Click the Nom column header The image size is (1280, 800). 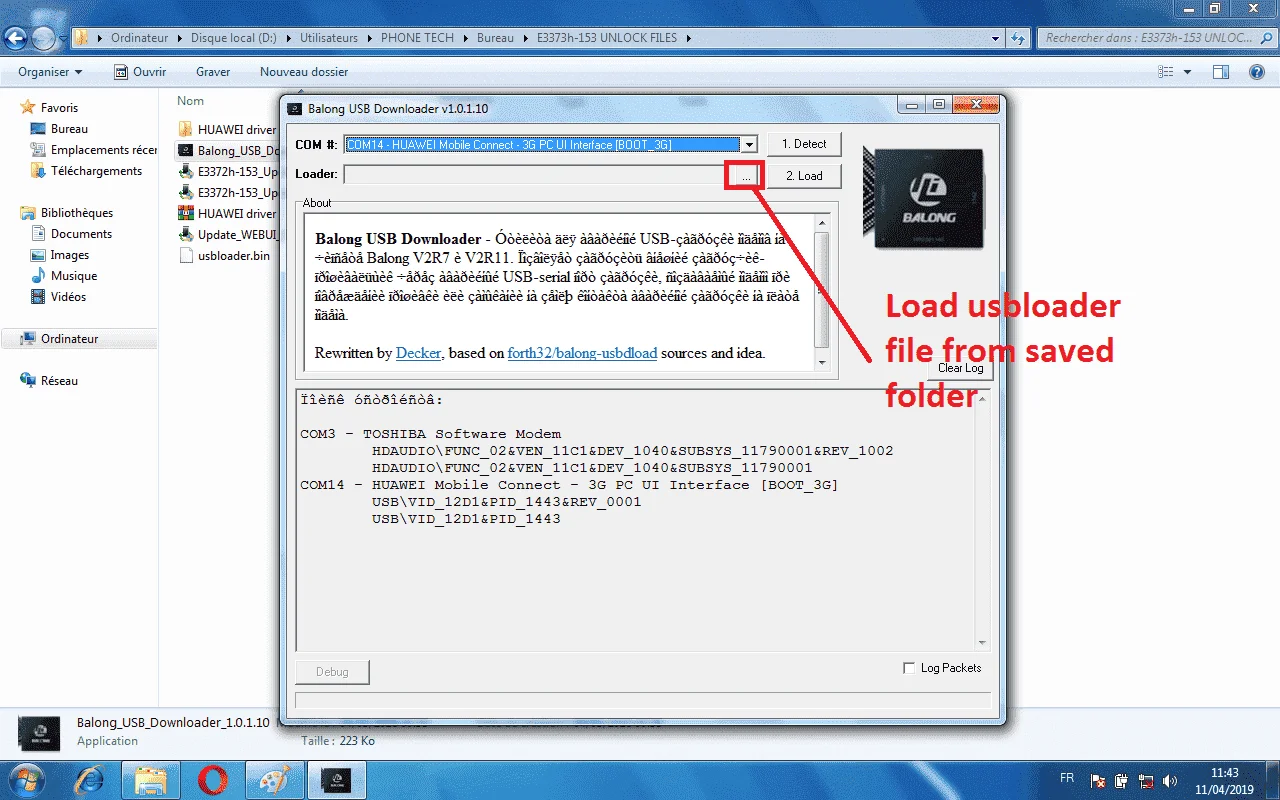click(x=191, y=101)
